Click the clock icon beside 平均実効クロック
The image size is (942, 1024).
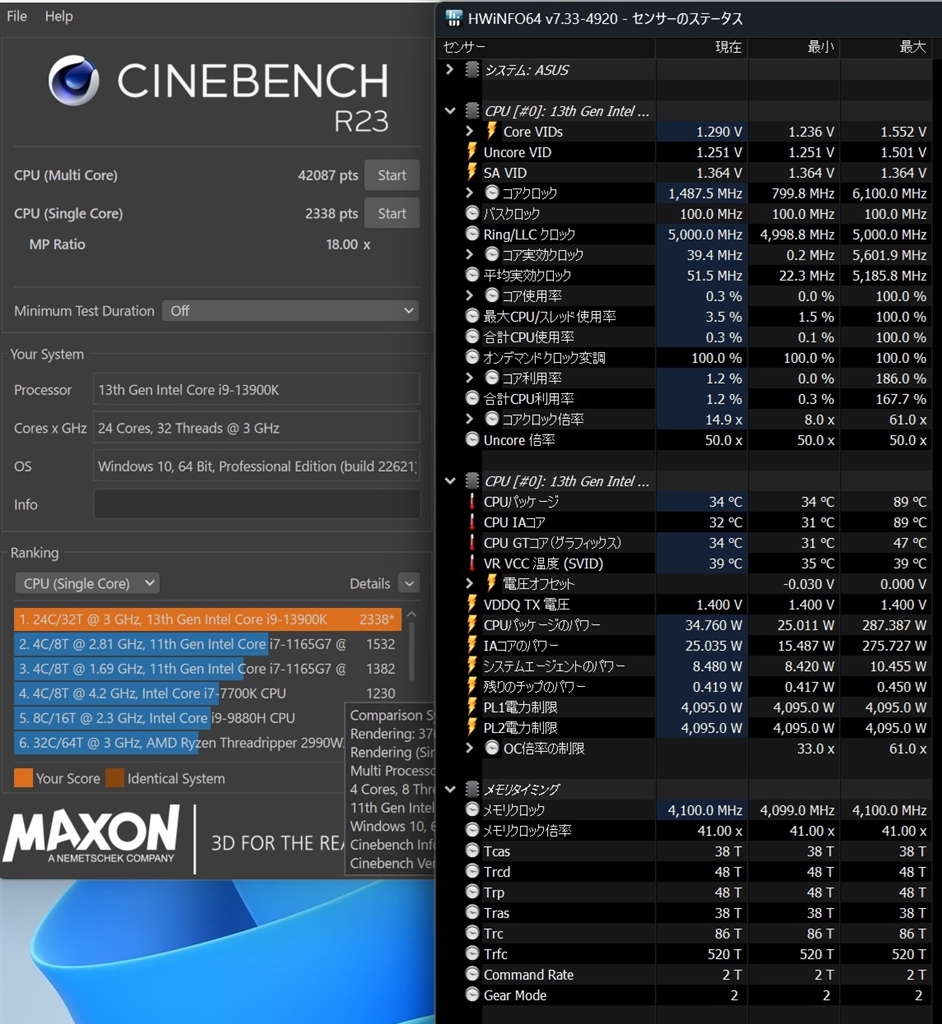coord(472,275)
